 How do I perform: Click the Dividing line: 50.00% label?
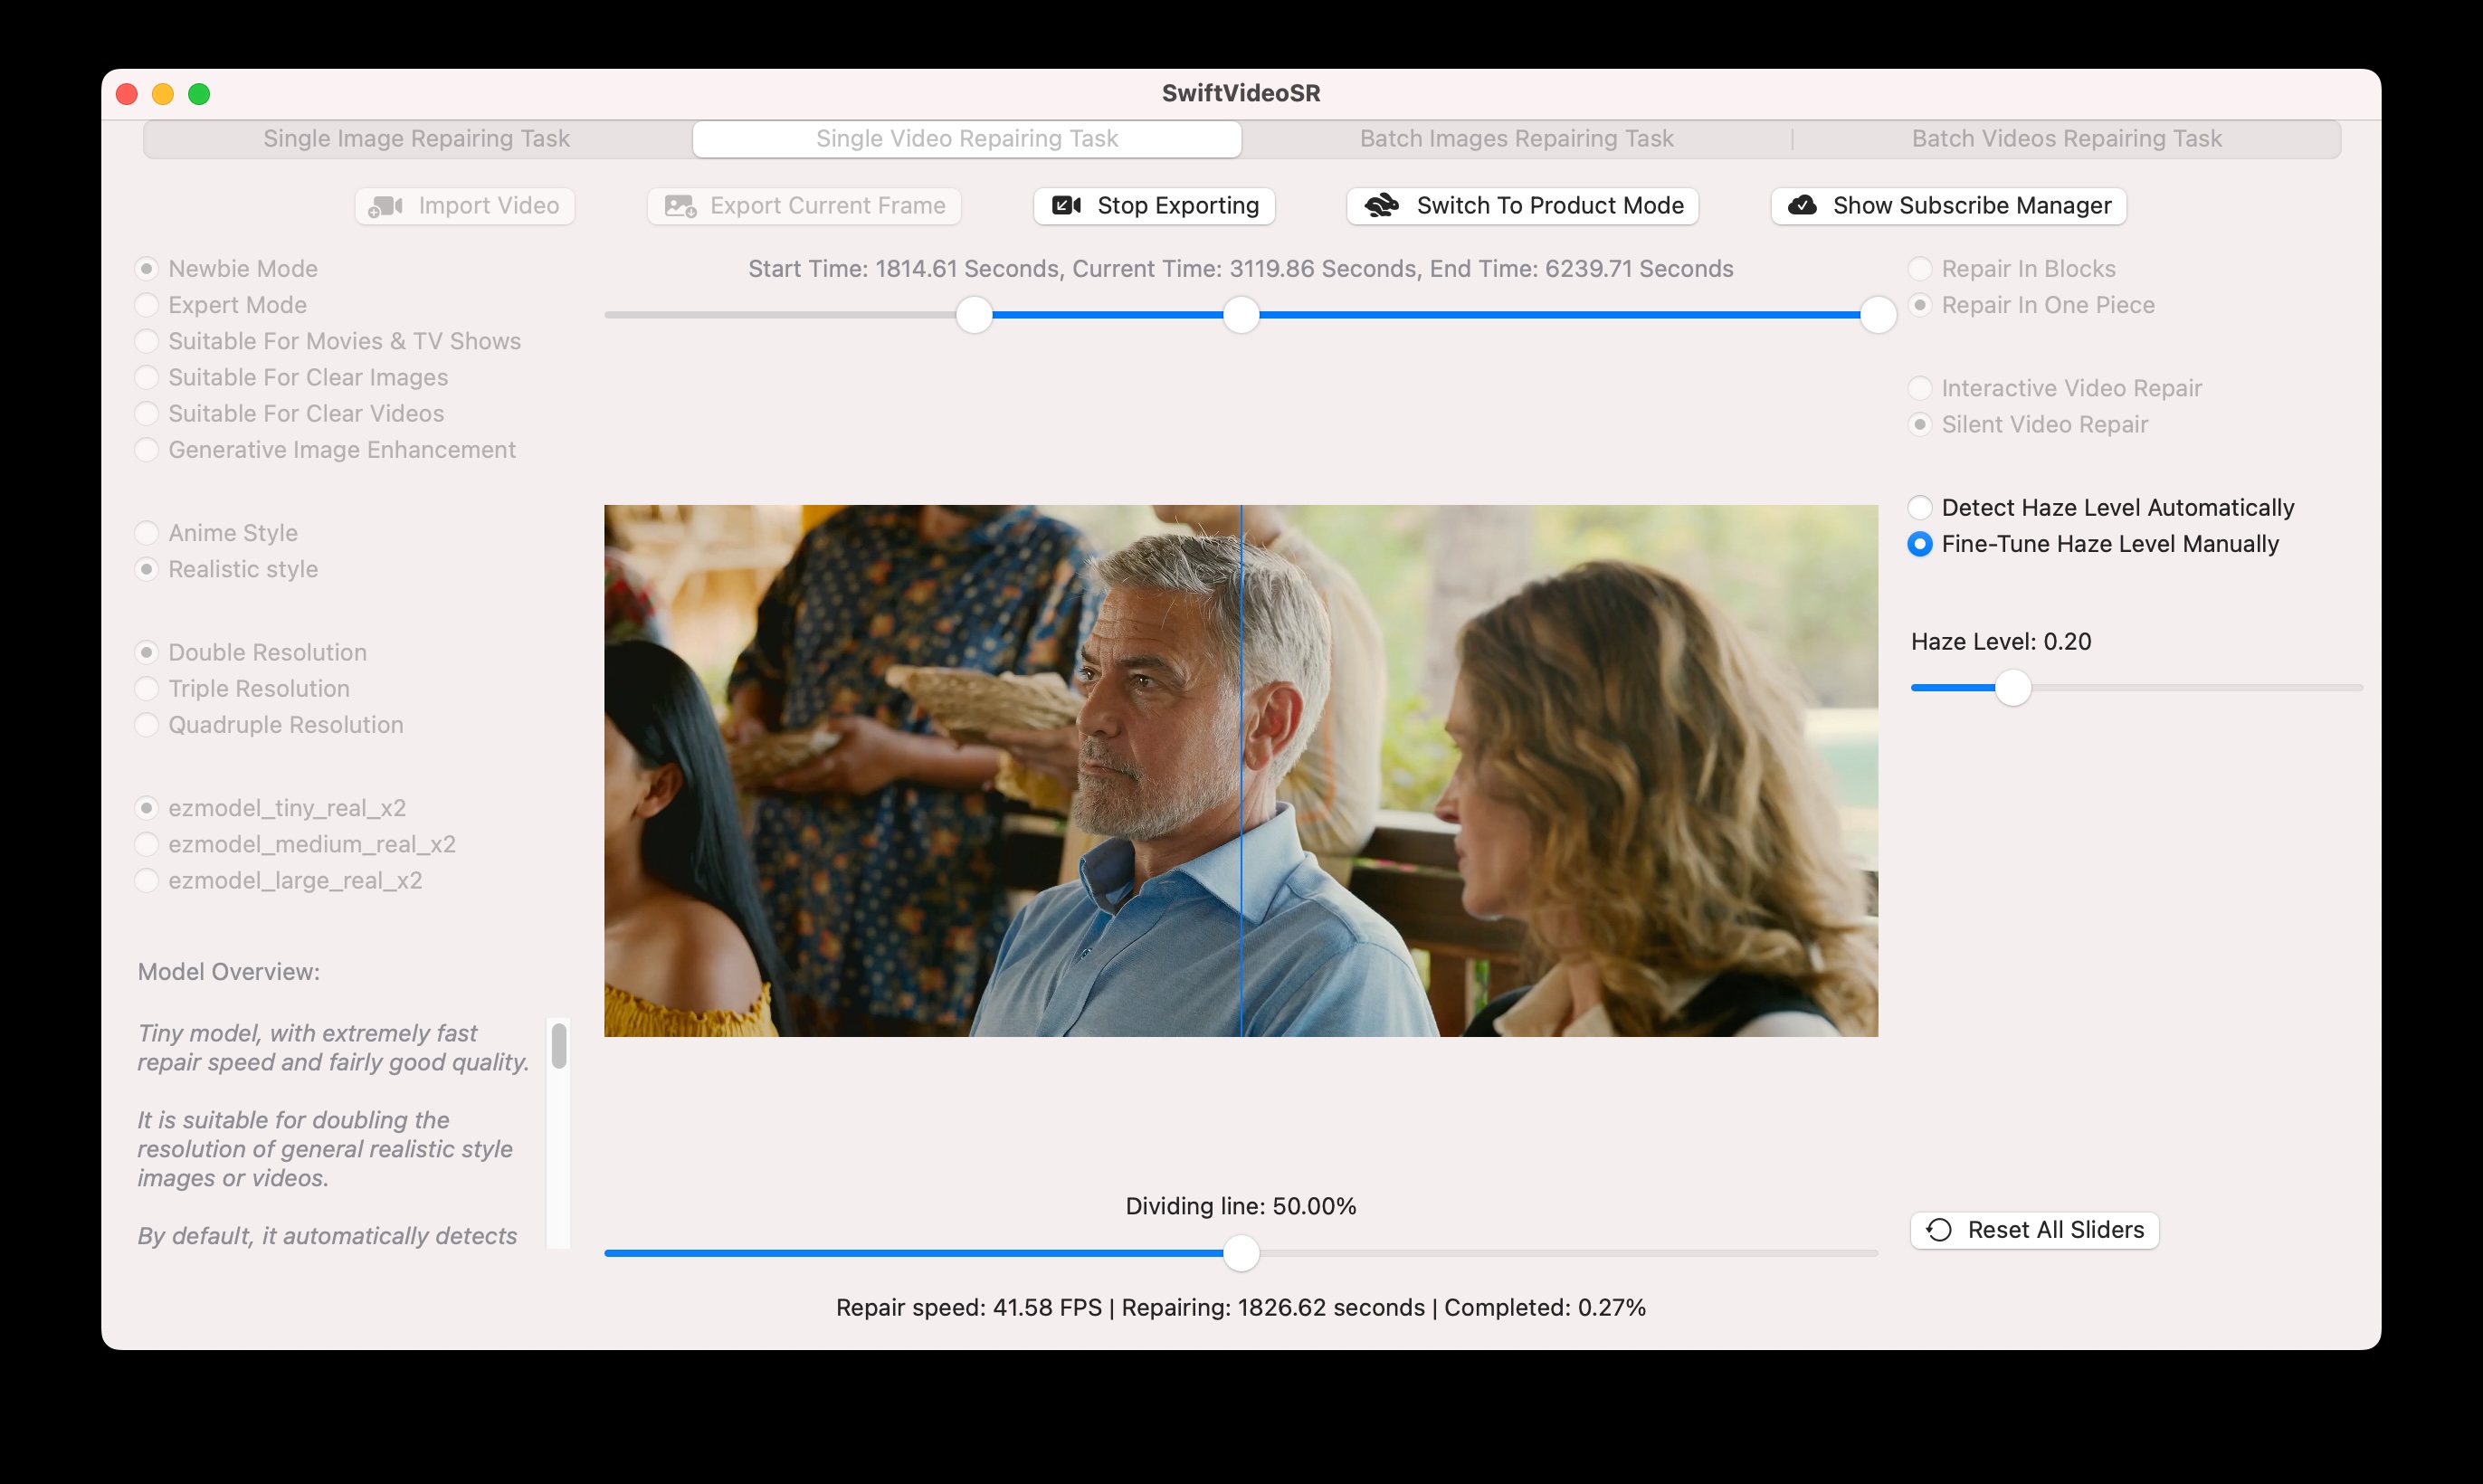(1241, 1206)
